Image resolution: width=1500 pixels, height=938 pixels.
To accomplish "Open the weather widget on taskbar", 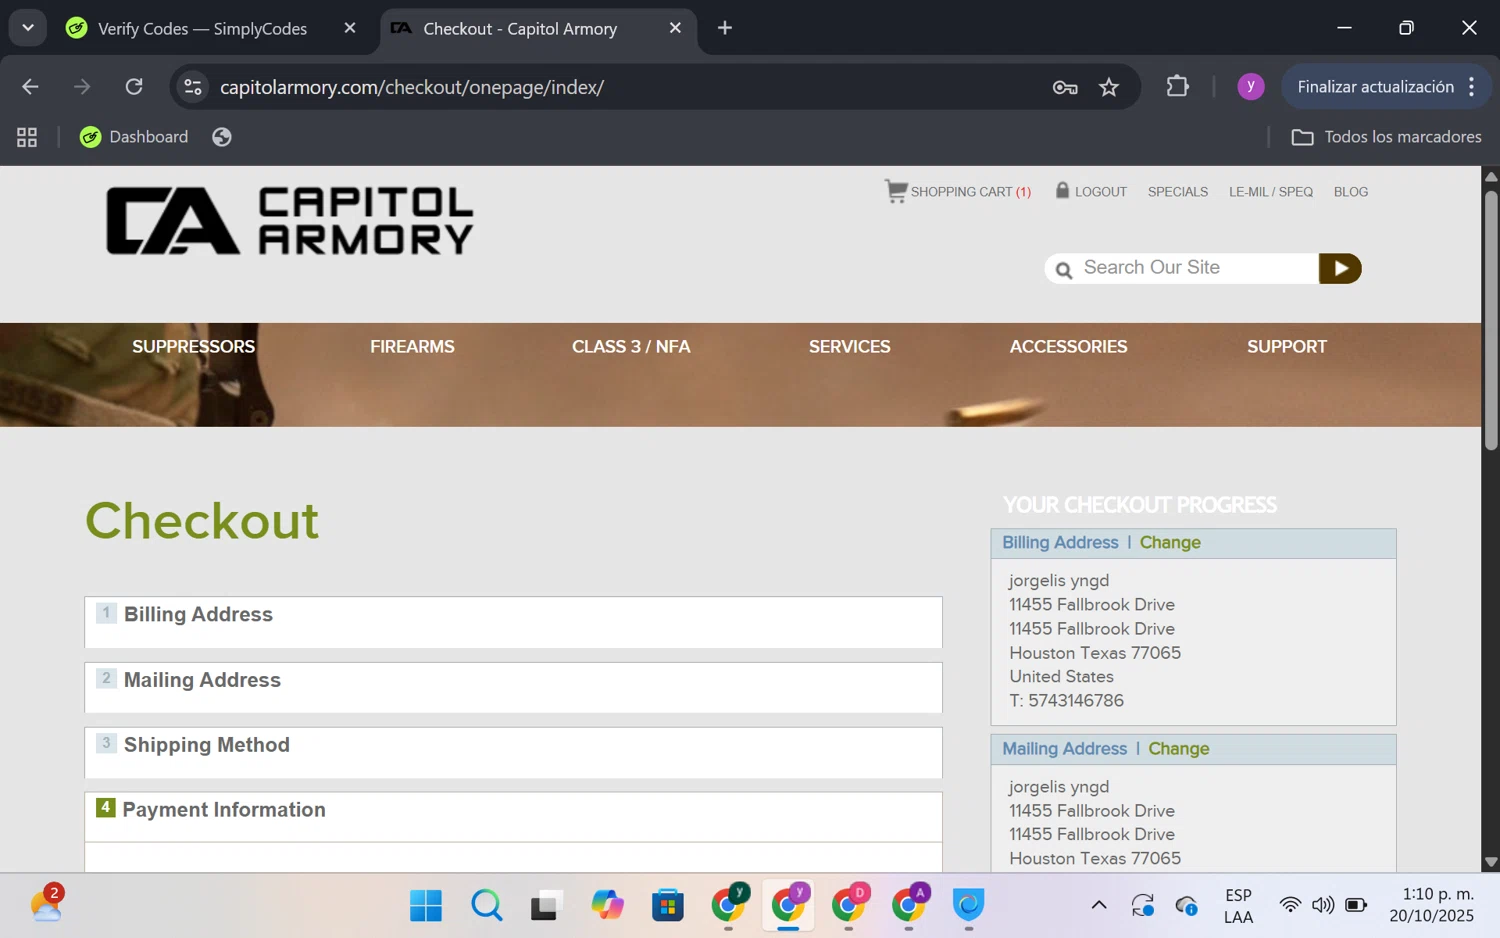I will [47, 903].
